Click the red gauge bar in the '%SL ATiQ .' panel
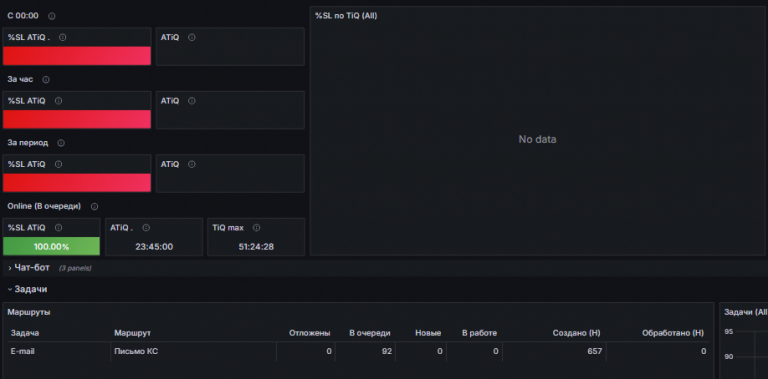Image resolution: width=768 pixels, height=379 pixels. click(x=77, y=56)
